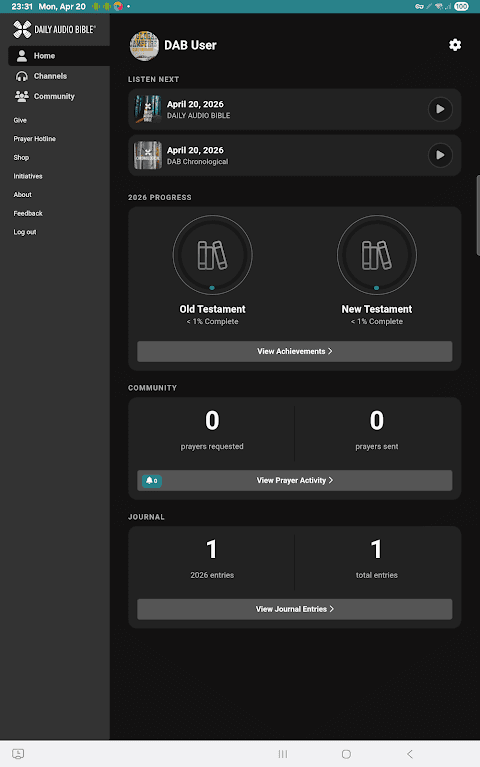Screen dimensions: 480x767
Task: Tap the prayers sent count
Action: [377, 420]
